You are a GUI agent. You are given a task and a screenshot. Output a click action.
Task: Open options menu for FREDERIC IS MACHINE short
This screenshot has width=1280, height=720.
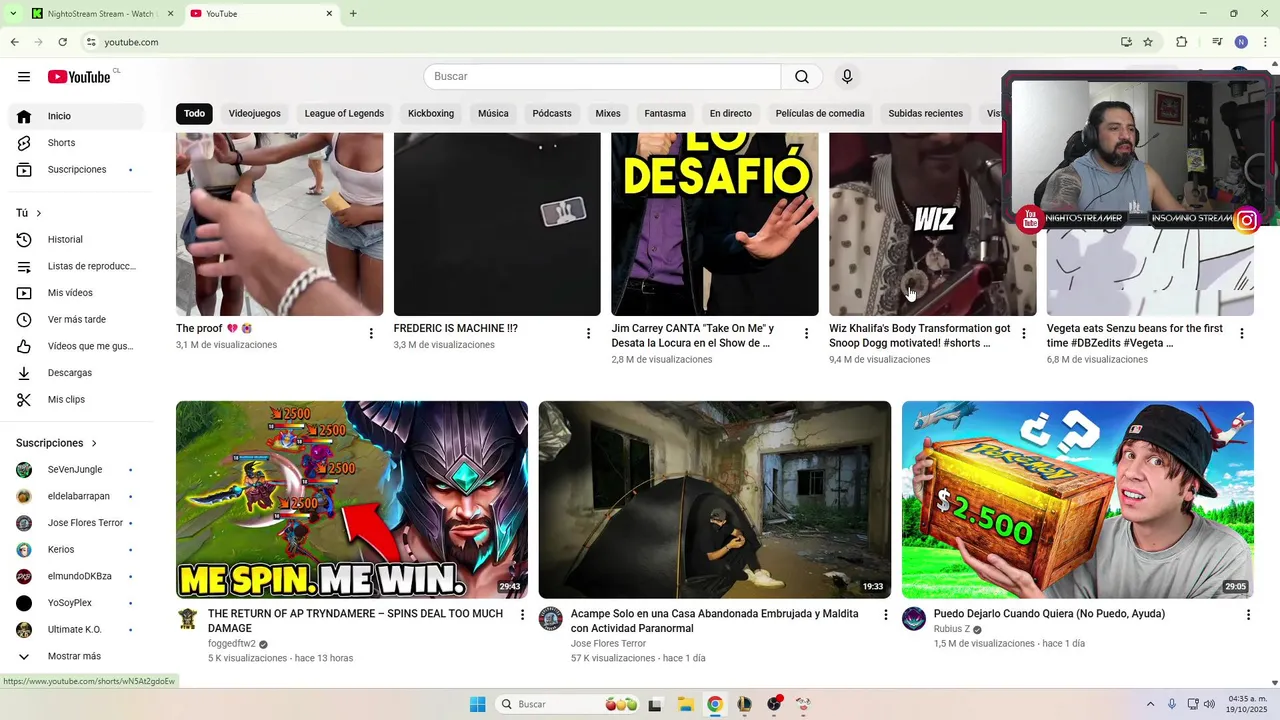point(588,334)
